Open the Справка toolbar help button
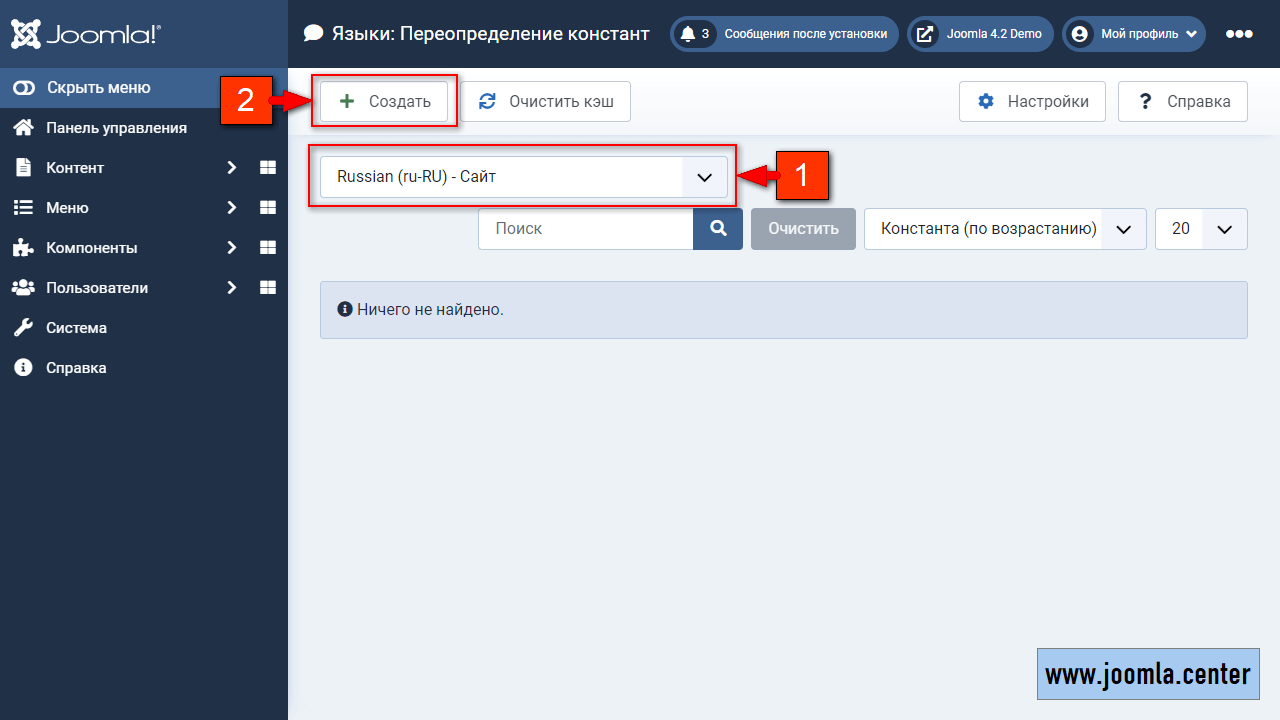This screenshot has height=720, width=1280. pos(1183,101)
